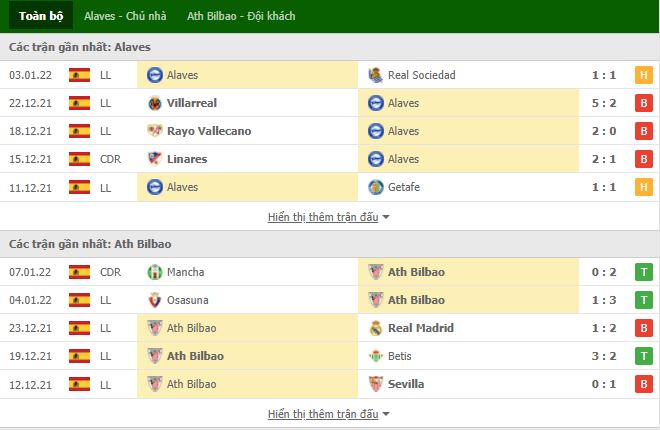Click the Real Madrid club crest

375,328
